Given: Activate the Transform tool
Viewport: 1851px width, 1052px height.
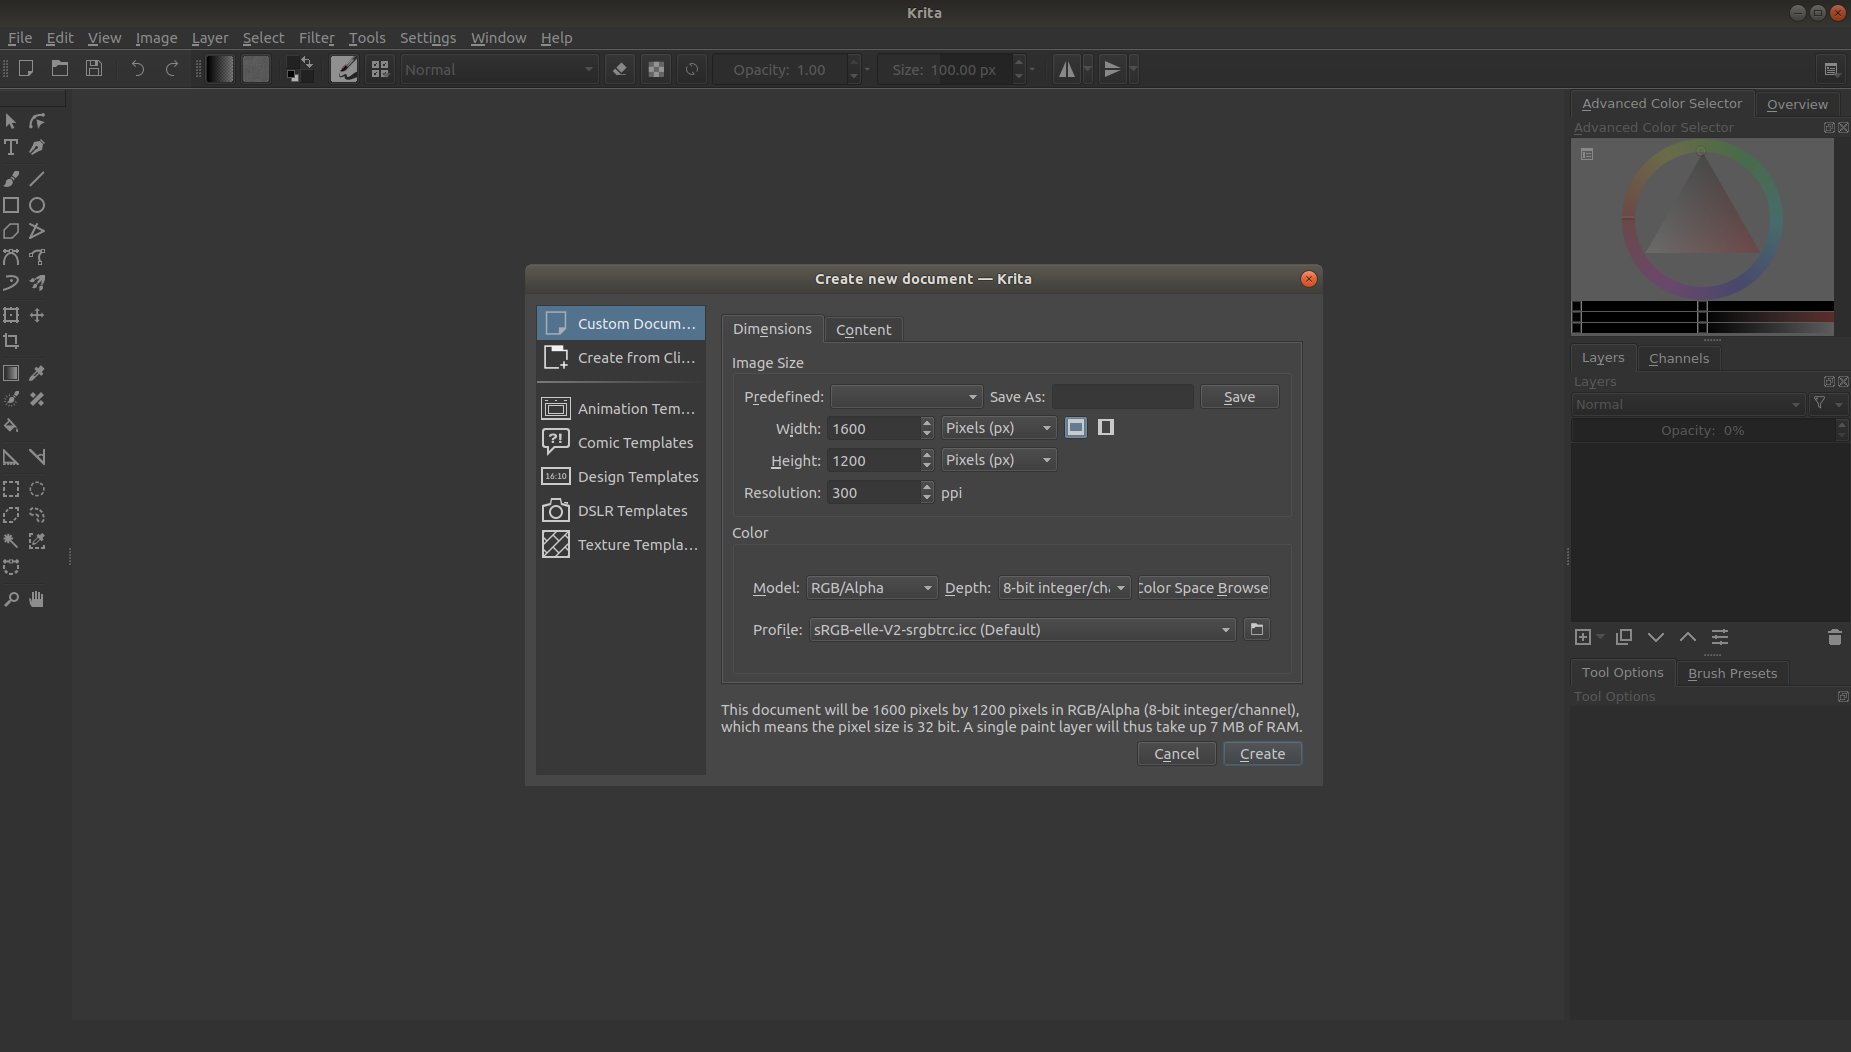Looking at the screenshot, I should (11, 315).
